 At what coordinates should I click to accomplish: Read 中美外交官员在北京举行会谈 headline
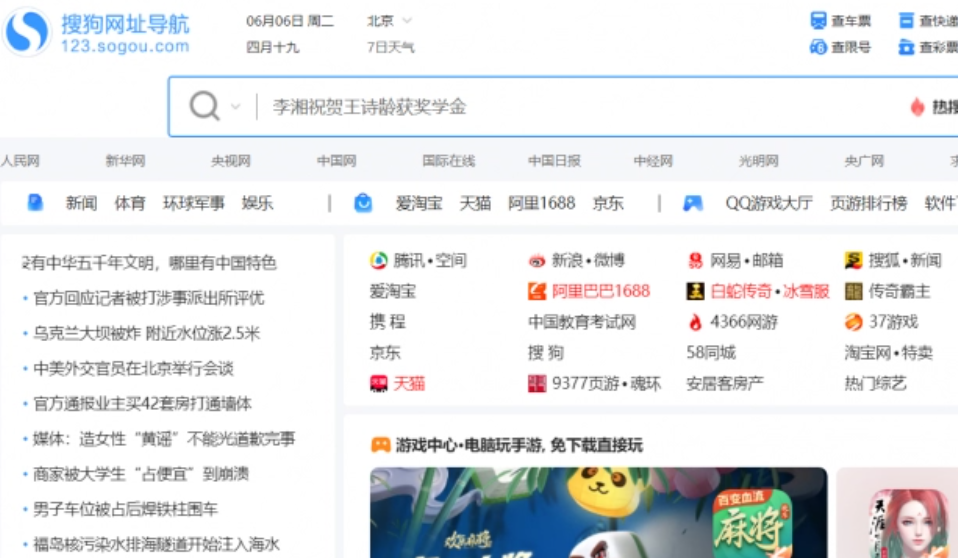pyautogui.click(x=133, y=369)
